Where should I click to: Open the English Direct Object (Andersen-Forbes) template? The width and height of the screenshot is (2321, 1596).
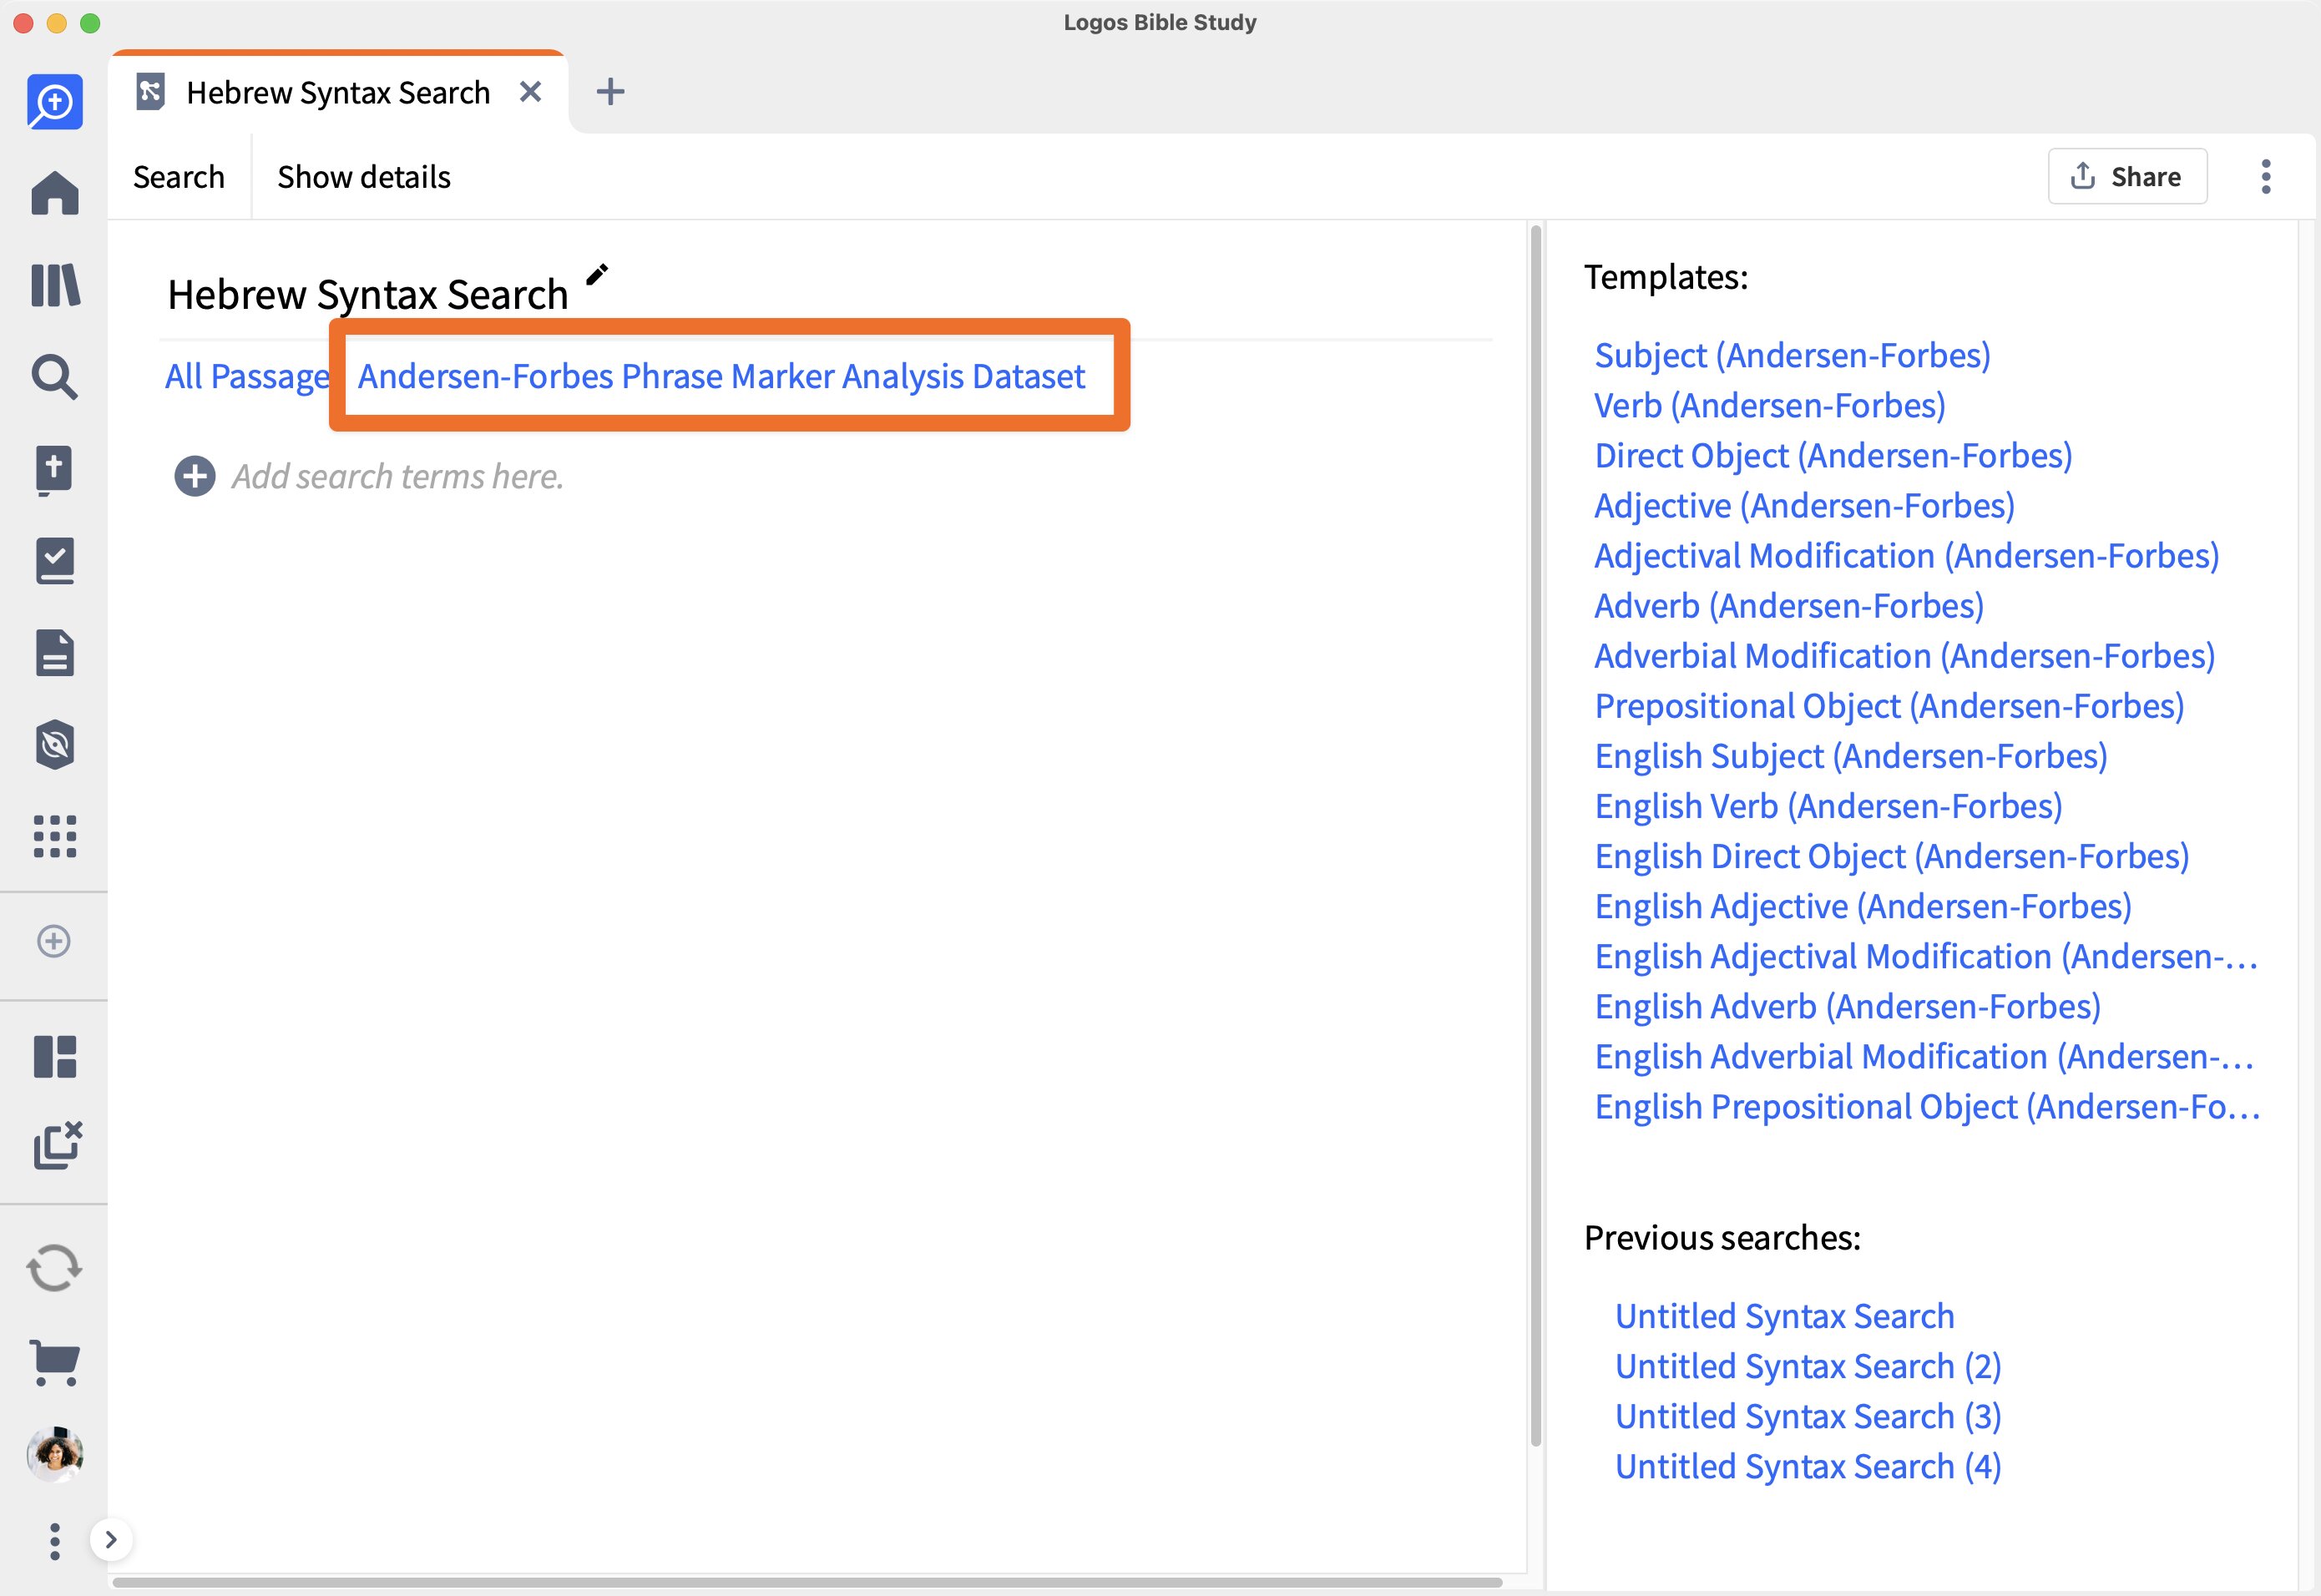(1892, 856)
